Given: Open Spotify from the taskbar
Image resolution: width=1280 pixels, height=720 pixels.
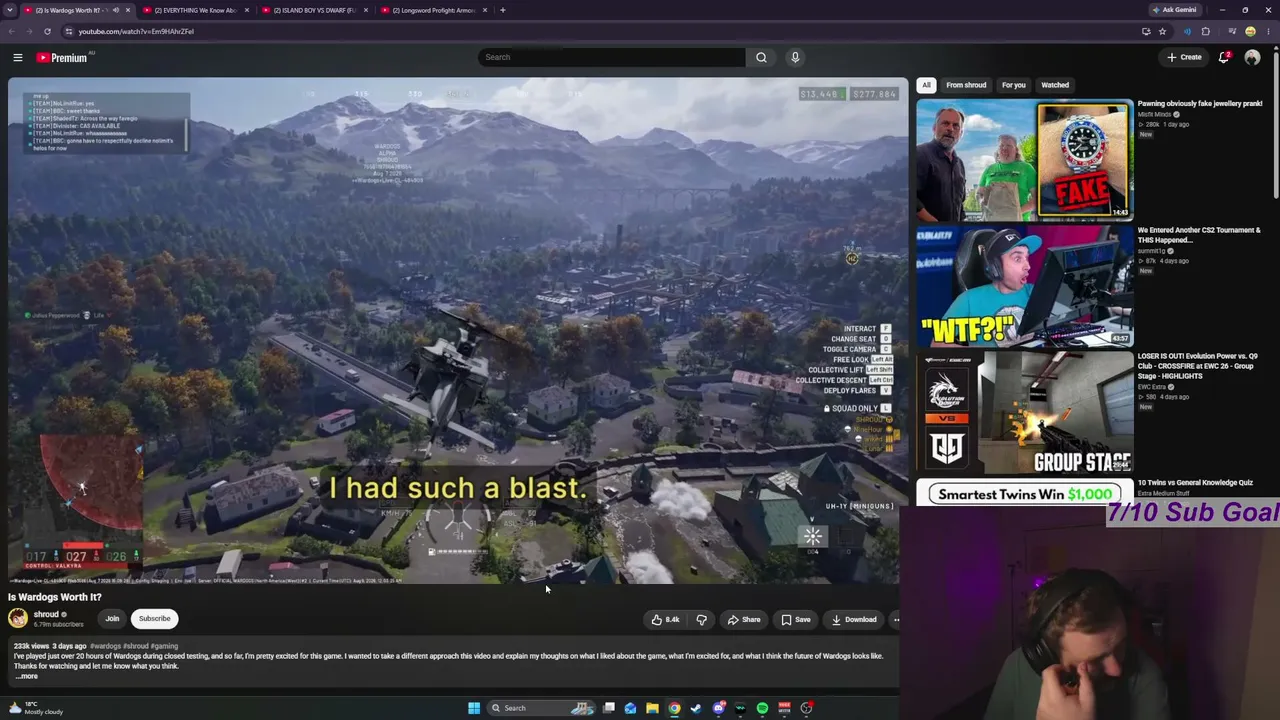Looking at the screenshot, I should click(x=762, y=708).
